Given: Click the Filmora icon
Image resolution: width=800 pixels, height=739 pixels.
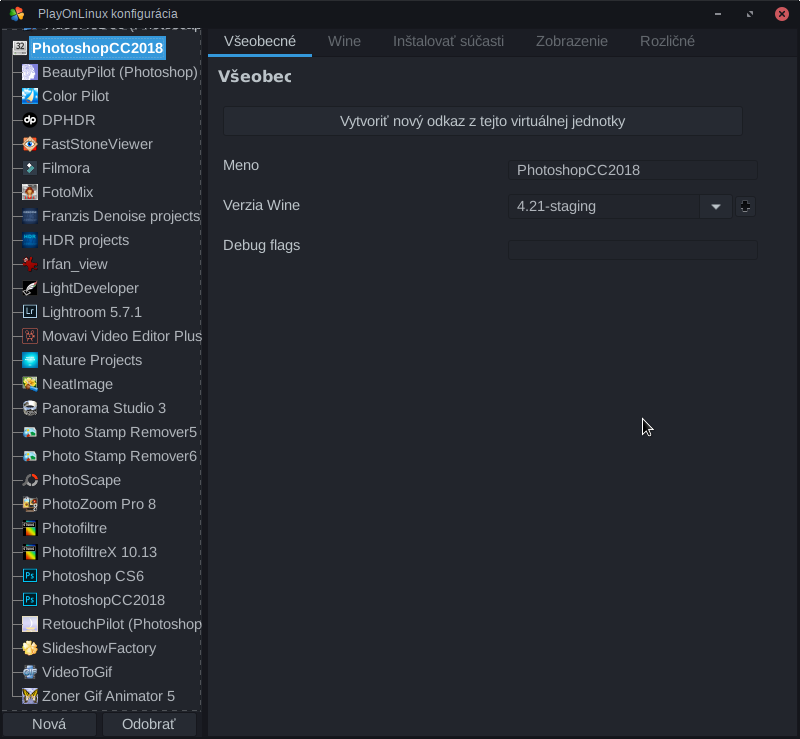Looking at the screenshot, I should 30,168.
